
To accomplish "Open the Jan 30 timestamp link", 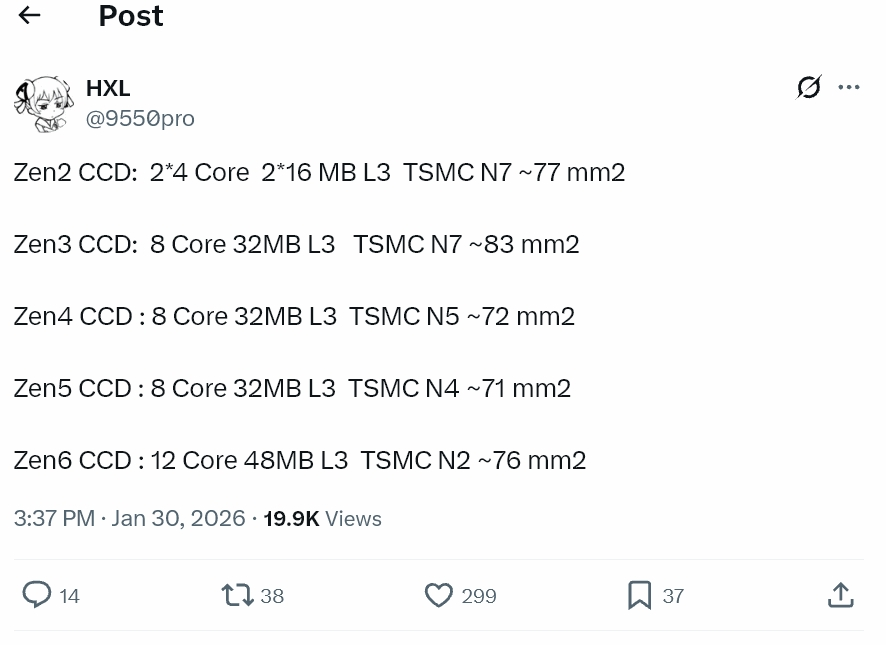I will (178, 518).
